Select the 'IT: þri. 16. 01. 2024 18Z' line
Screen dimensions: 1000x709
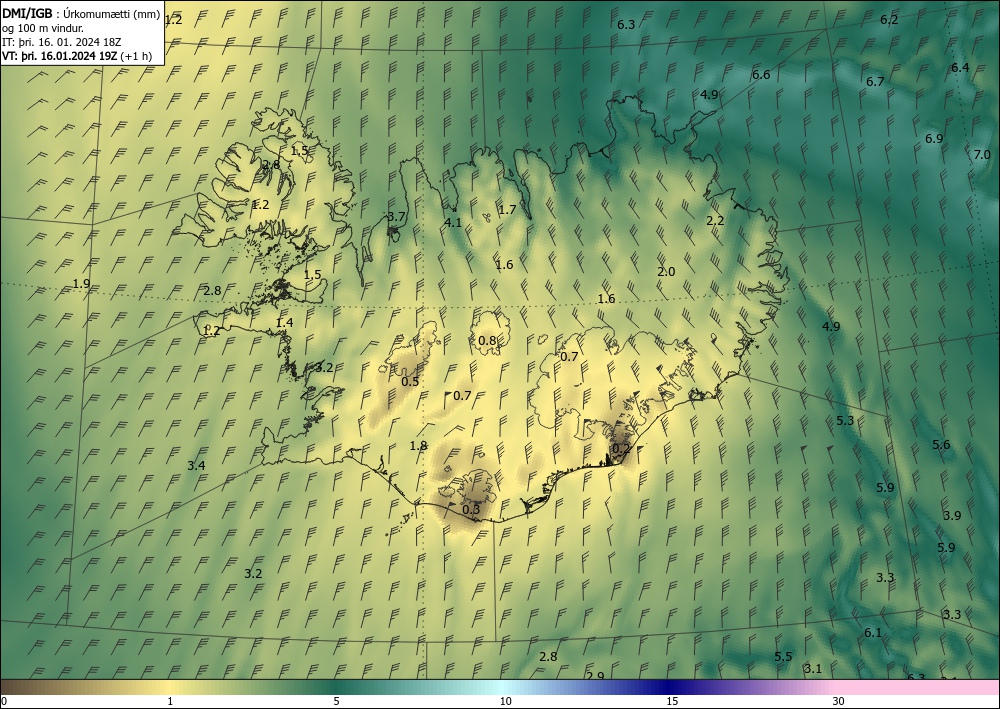point(61,42)
